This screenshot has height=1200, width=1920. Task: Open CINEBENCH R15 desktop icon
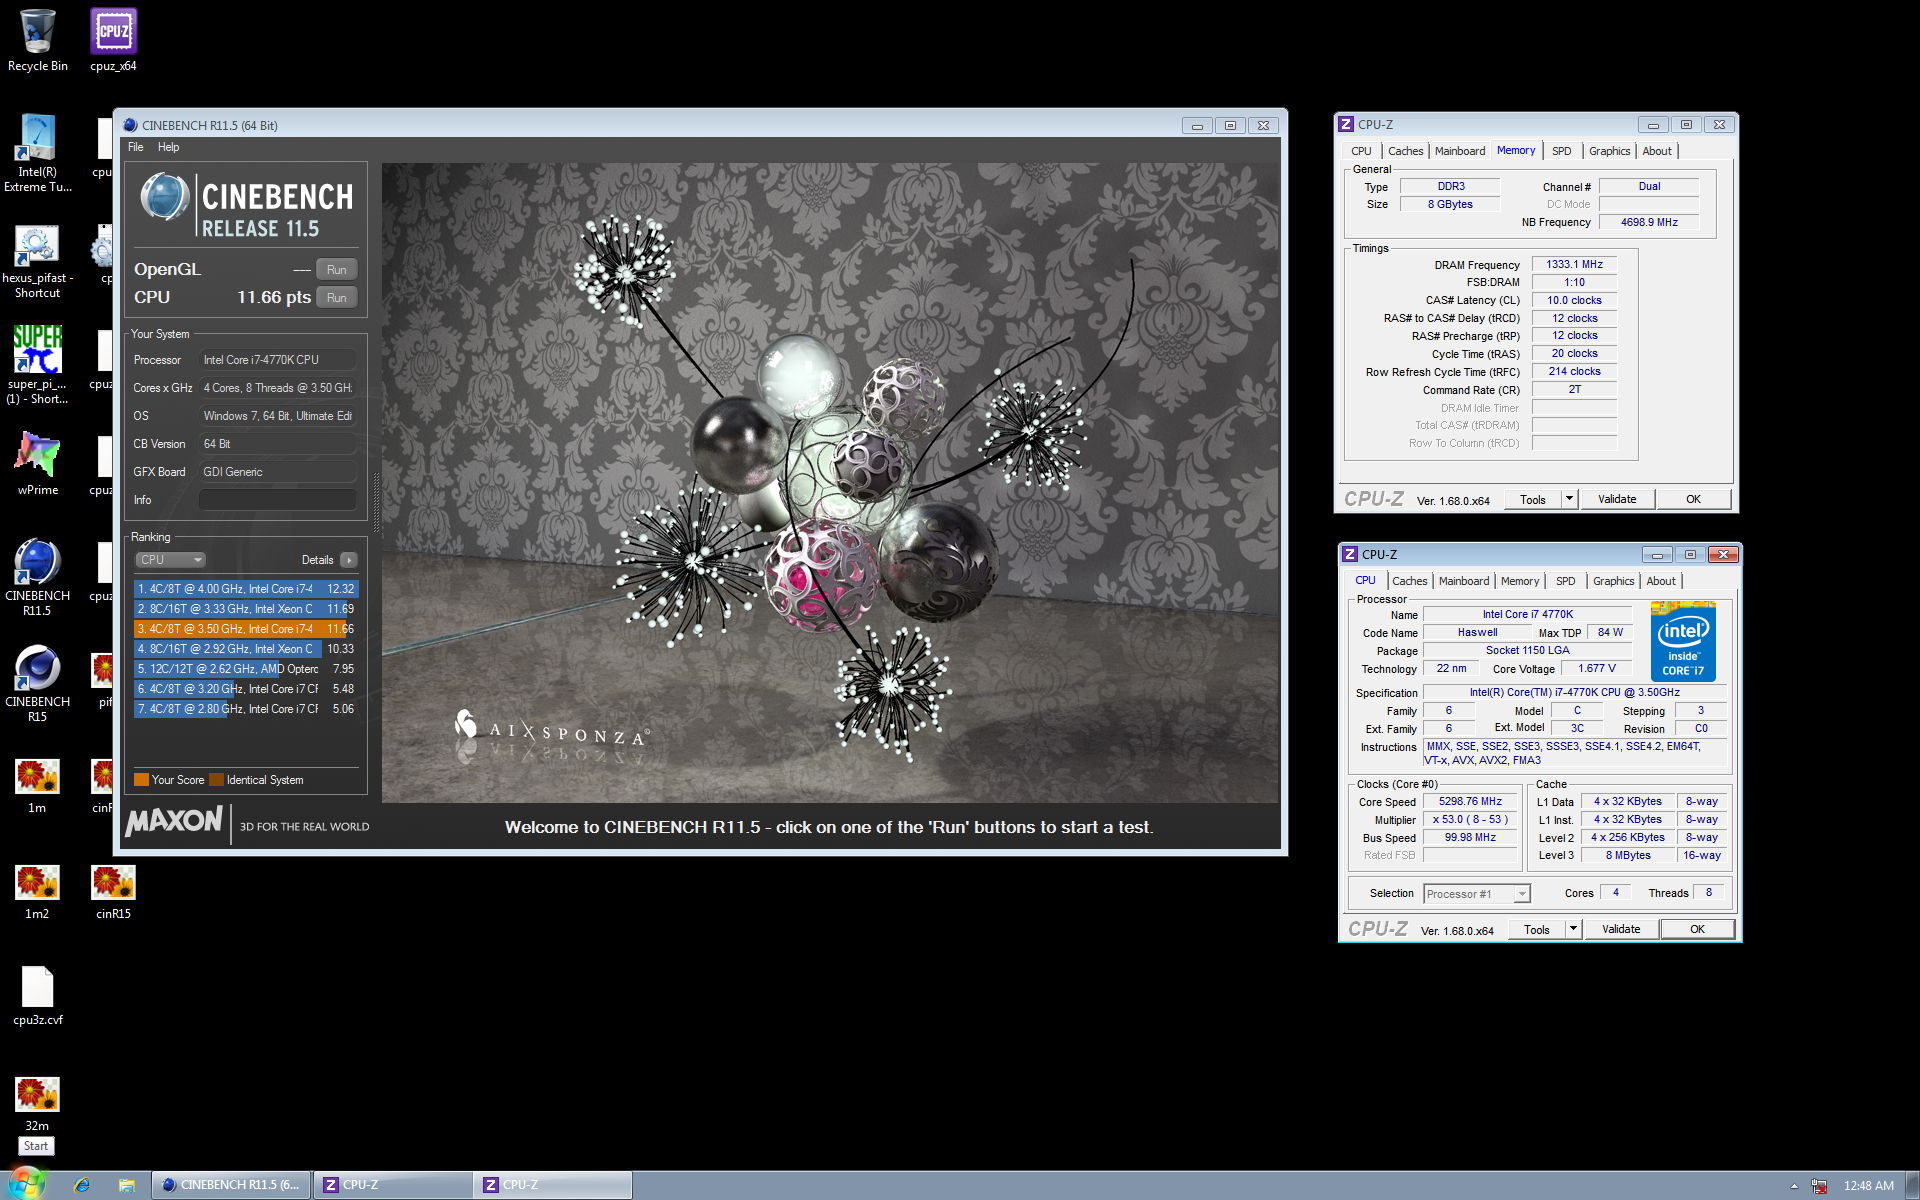pos(37,683)
